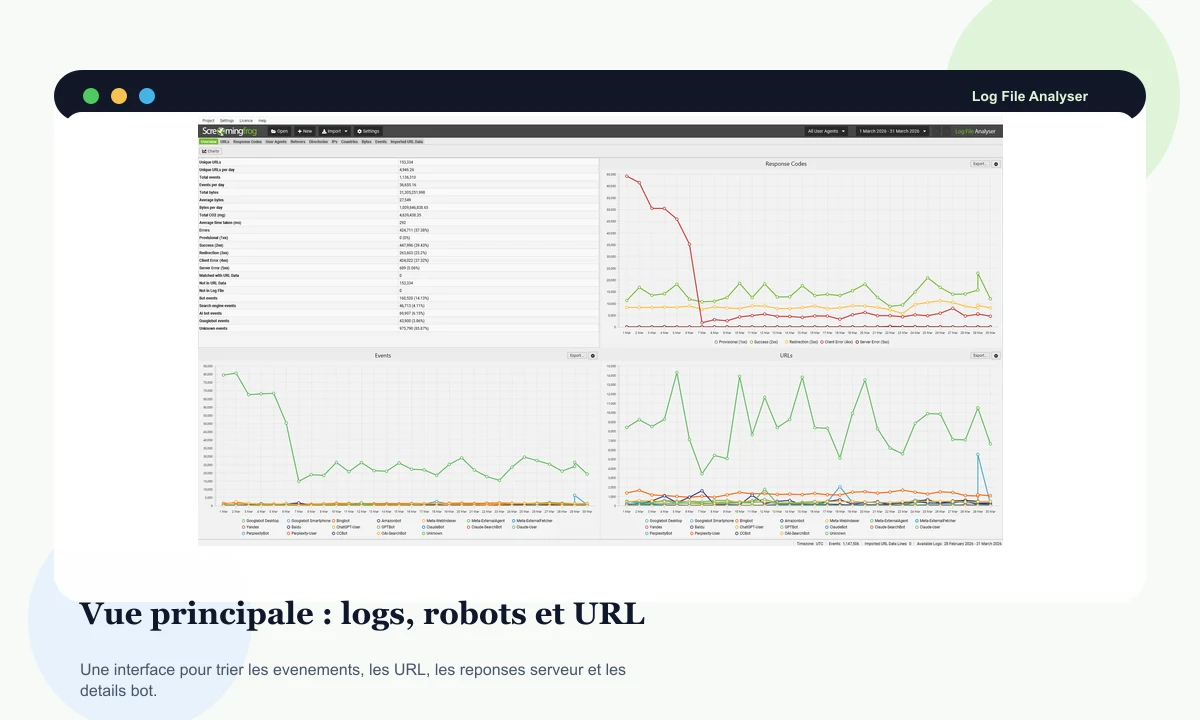Screen dimensions: 1200x720
Task: Switch to the Events tab
Action: [x=381, y=142]
